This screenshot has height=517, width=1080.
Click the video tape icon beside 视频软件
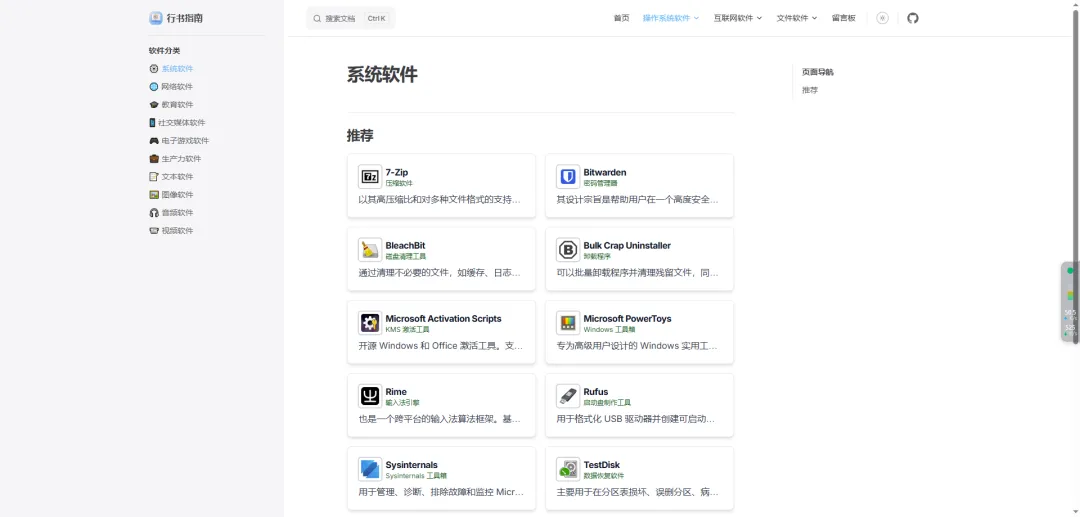(x=154, y=231)
